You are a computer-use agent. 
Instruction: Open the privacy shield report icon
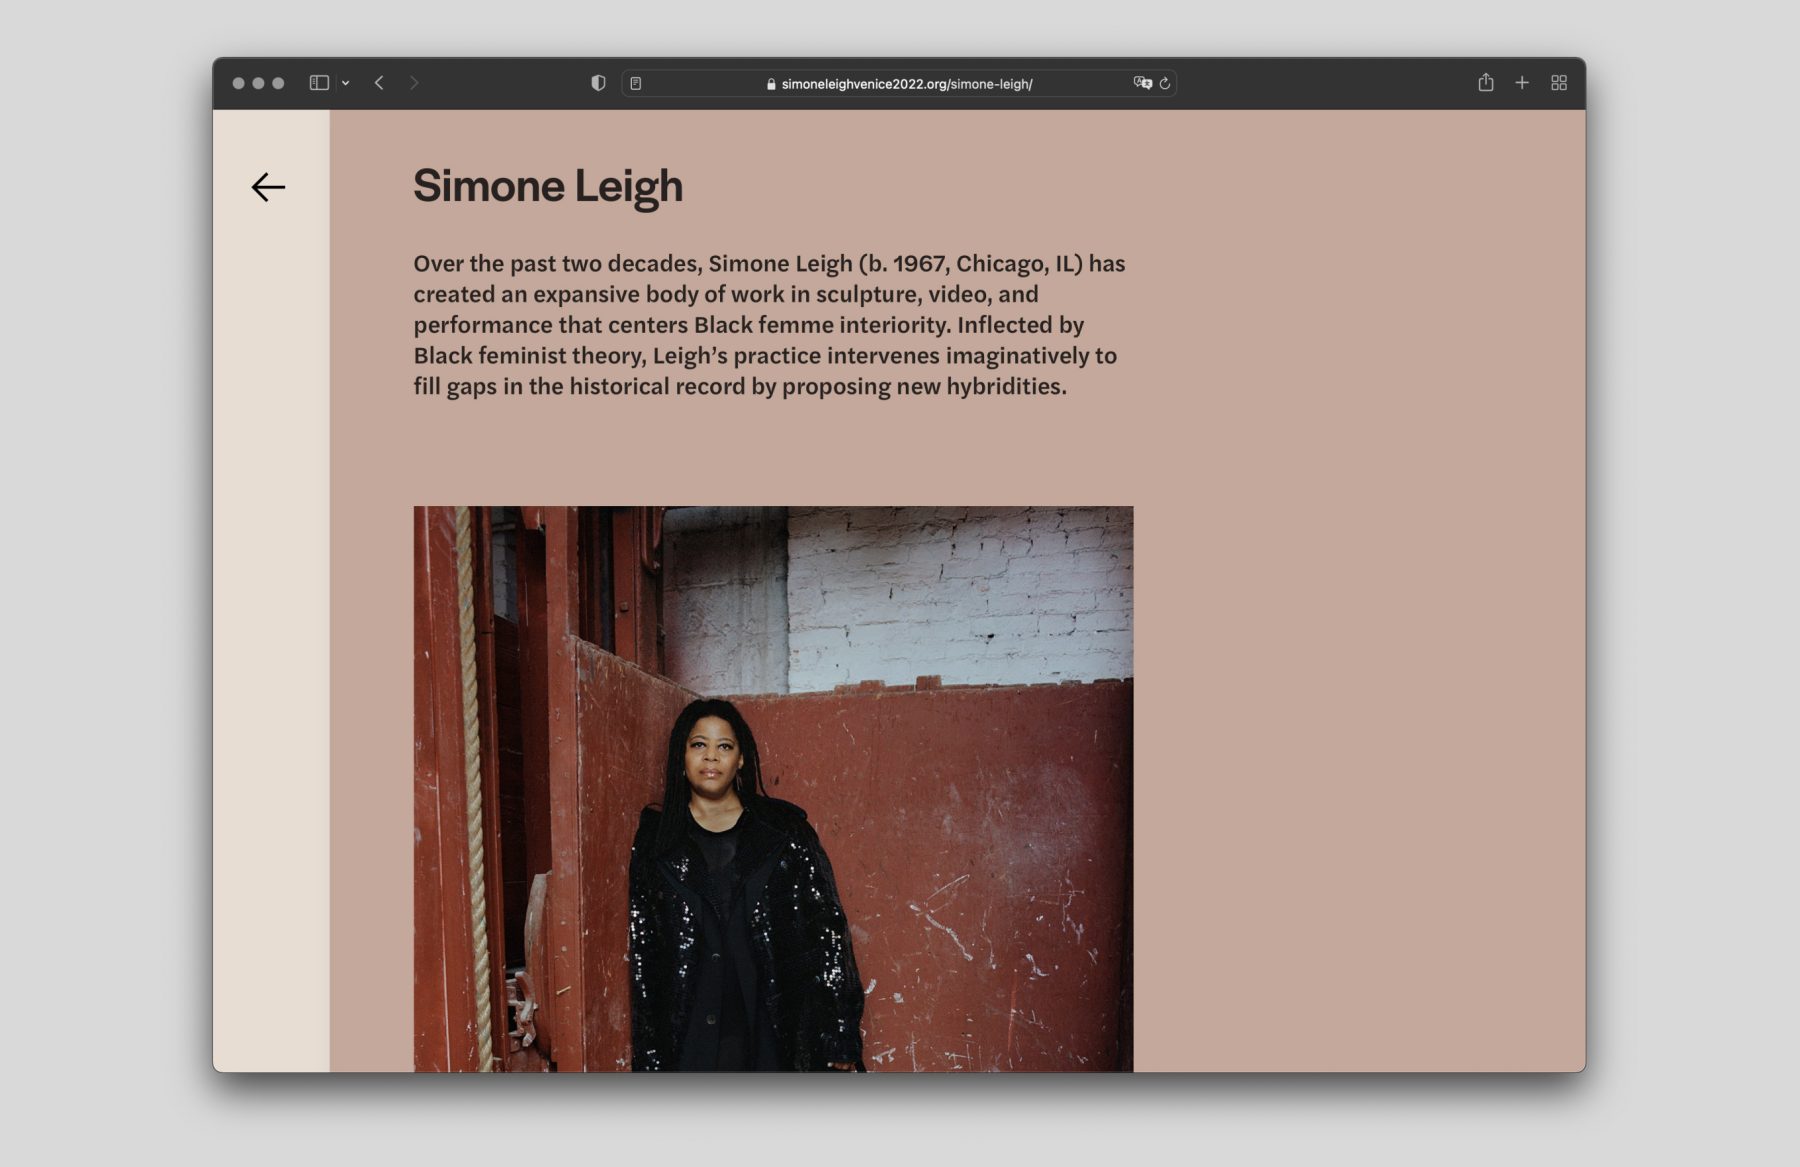click(x=598, y=83)
